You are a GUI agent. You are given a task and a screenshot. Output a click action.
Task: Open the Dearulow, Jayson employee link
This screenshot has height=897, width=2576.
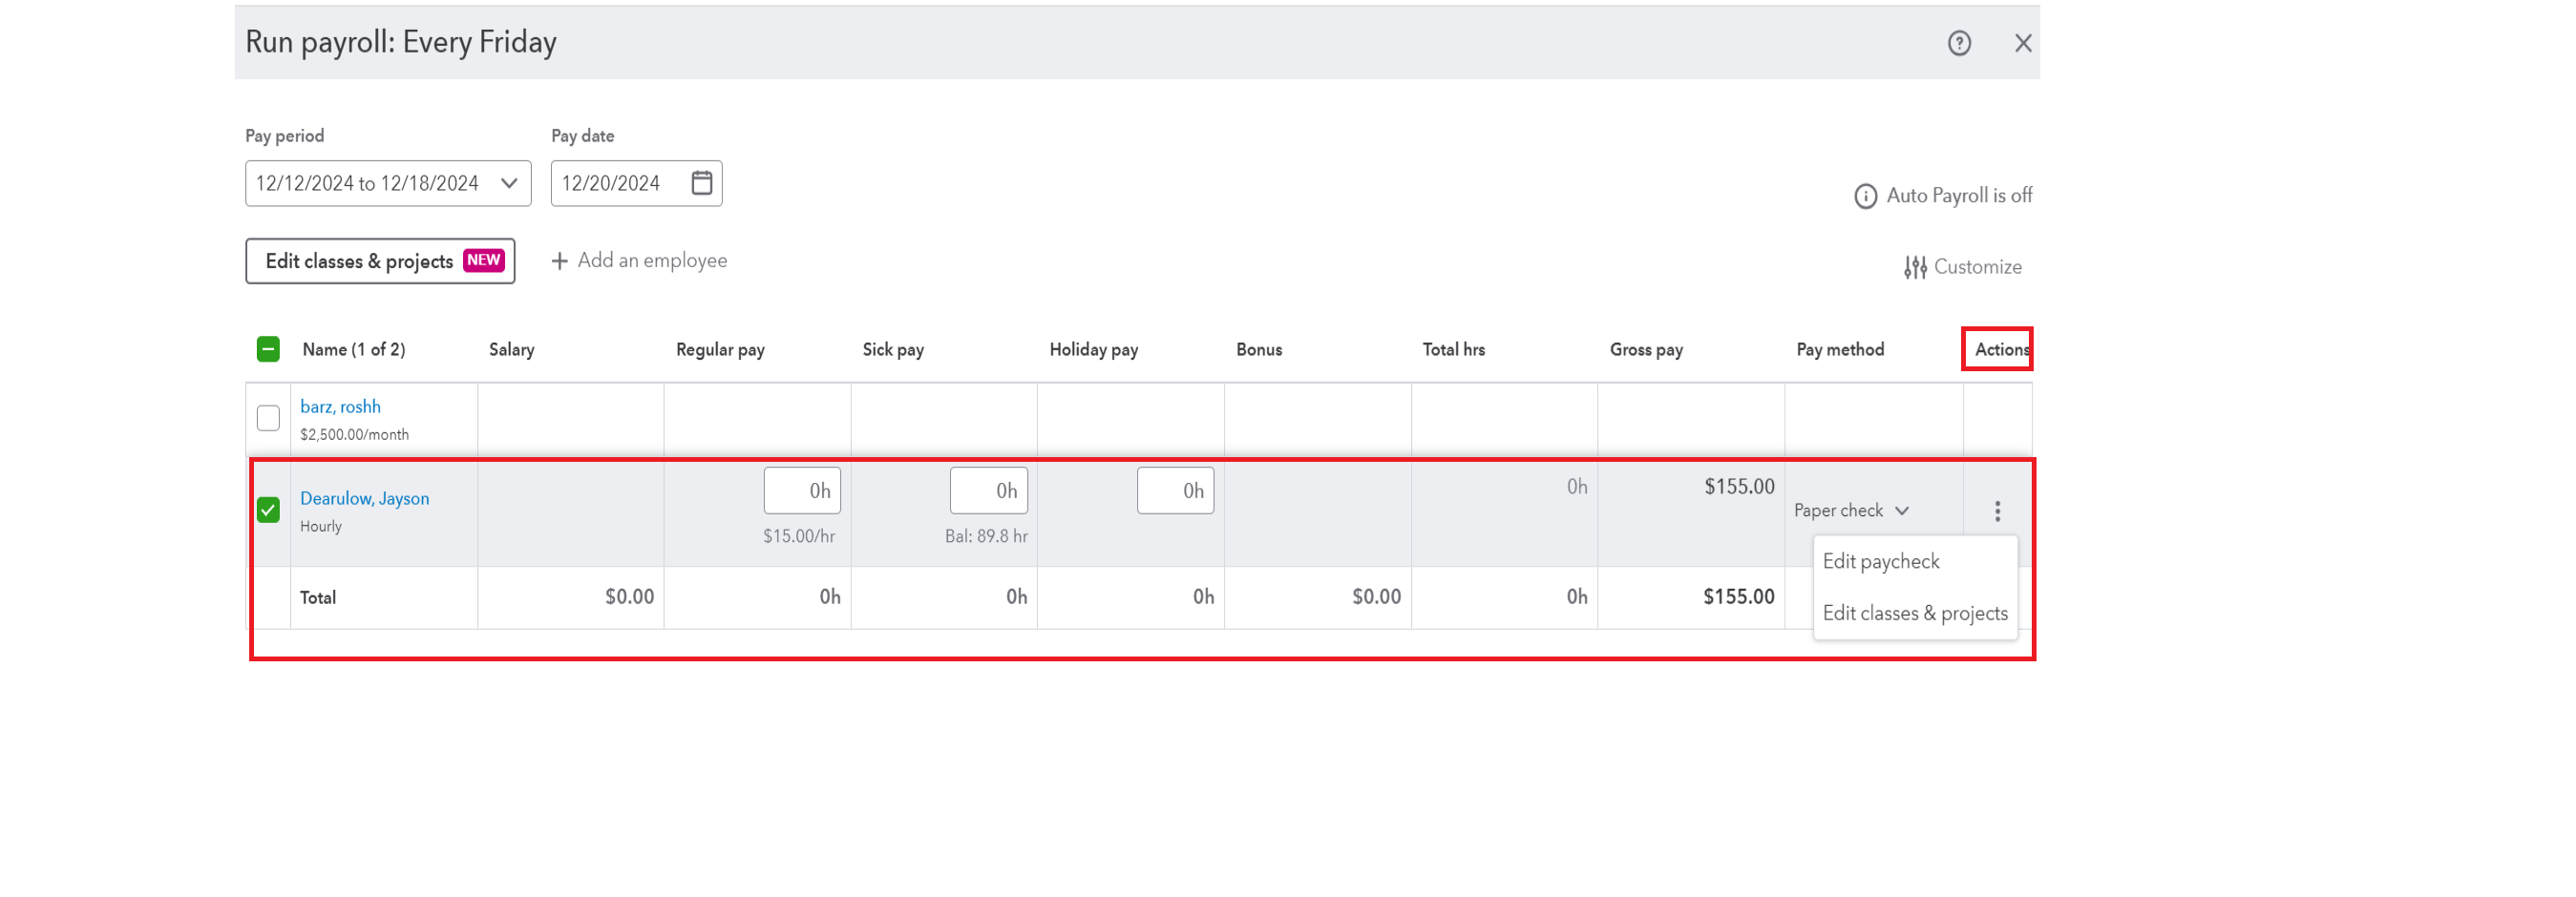coord(364,498)
